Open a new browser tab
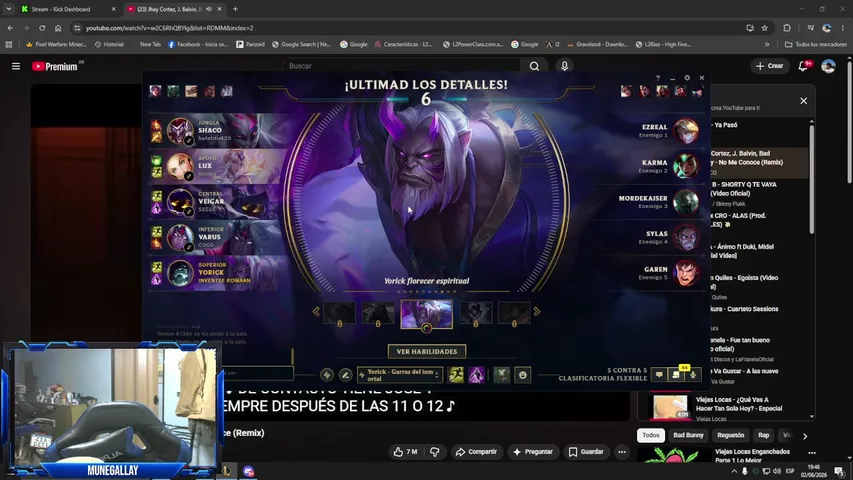 pyautogui.click(x=235, y=9)
